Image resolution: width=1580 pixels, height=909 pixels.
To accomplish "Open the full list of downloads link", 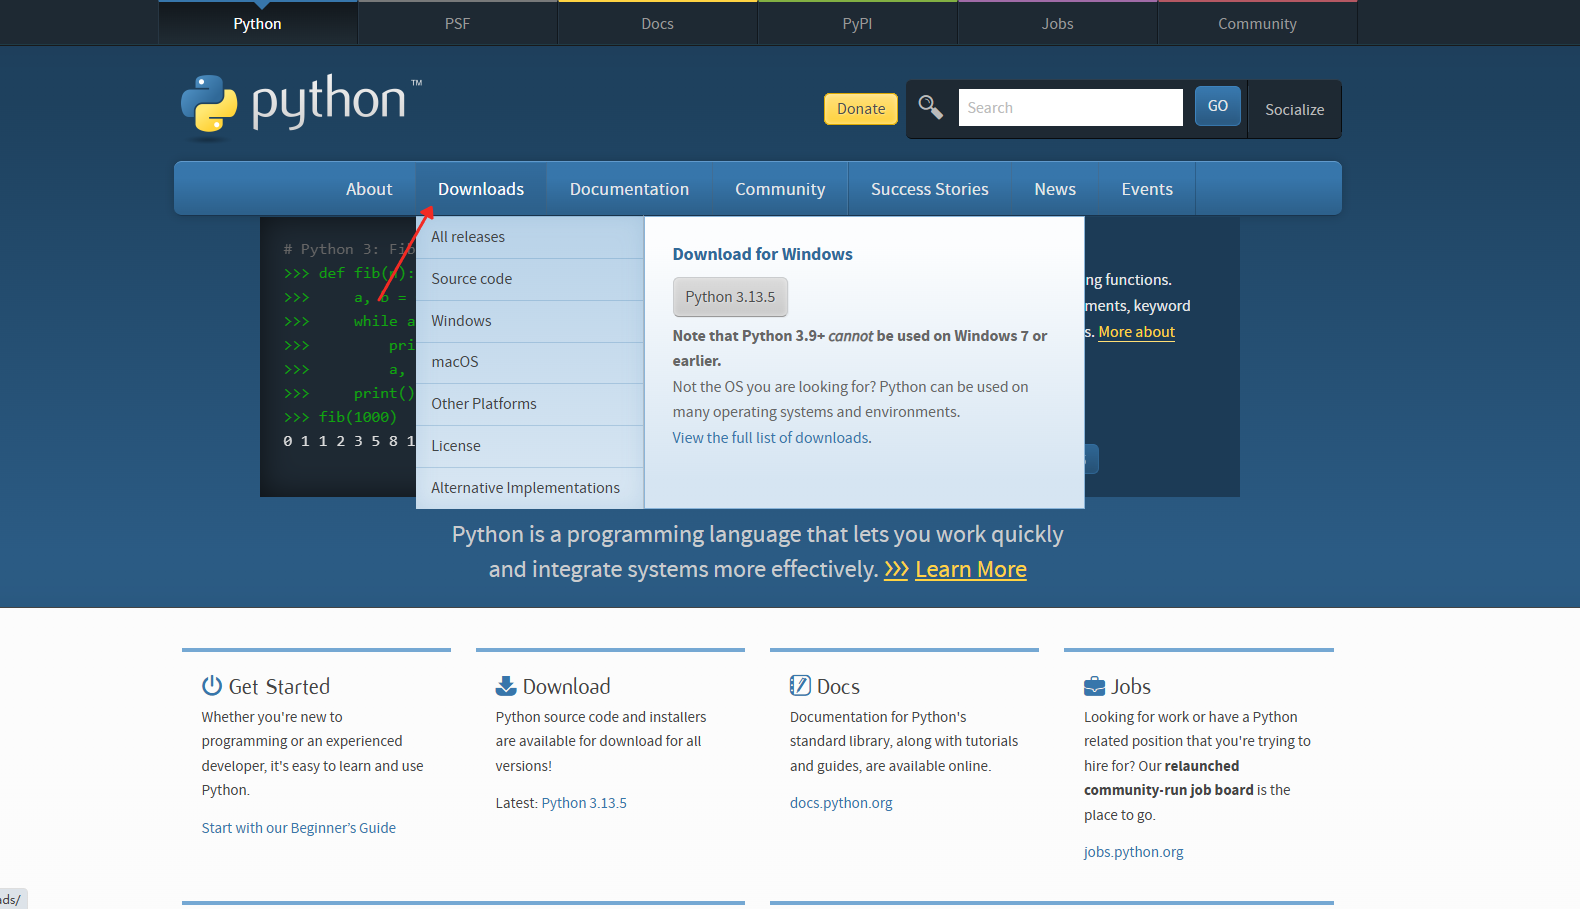I will click(x=770, y=438).
